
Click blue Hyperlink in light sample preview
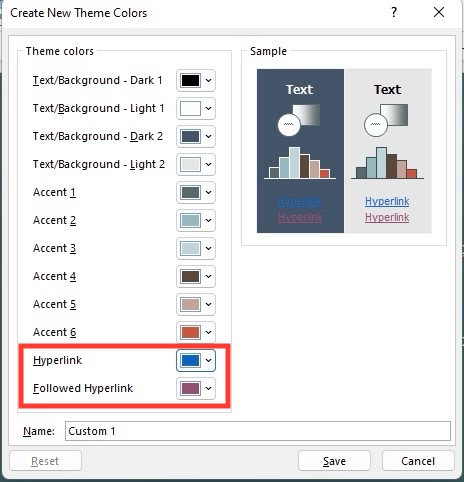(387, 201)
